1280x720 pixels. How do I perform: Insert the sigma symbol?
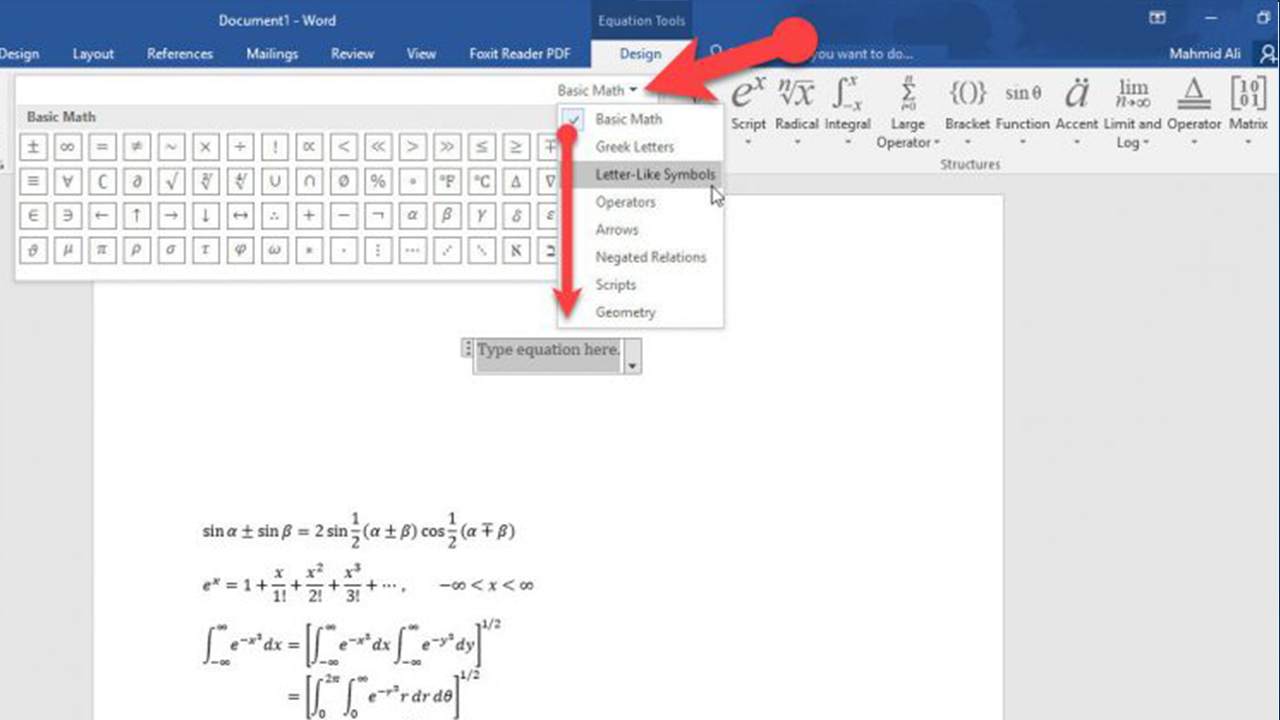pyautogui.click(x=171, y=250)
